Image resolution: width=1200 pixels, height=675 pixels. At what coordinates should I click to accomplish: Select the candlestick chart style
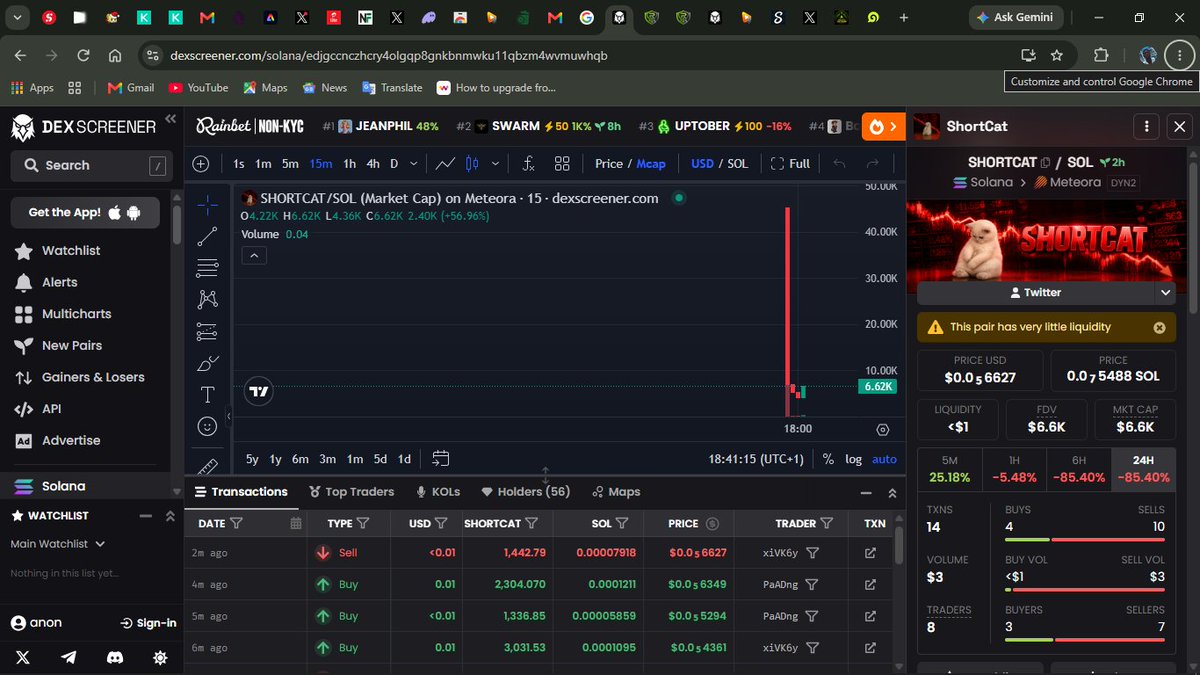(x=472, y=163)
